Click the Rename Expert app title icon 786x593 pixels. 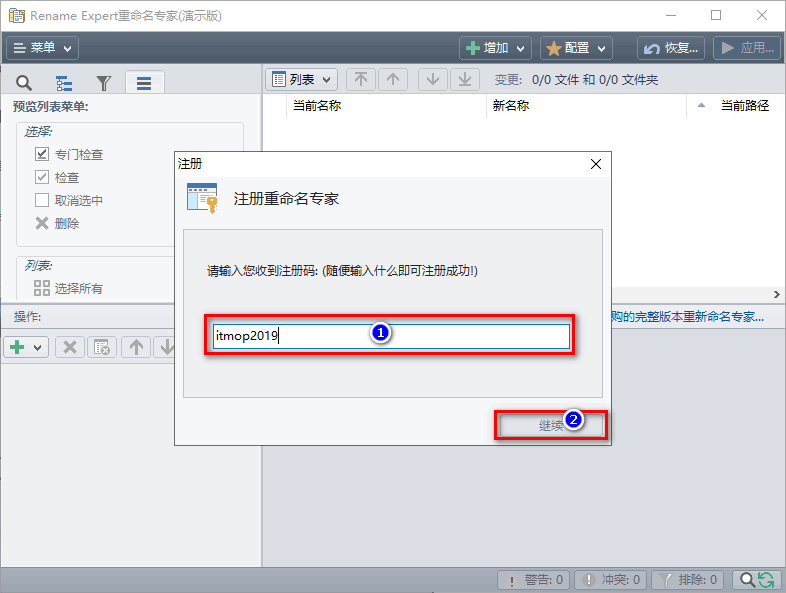click(17, 16)
